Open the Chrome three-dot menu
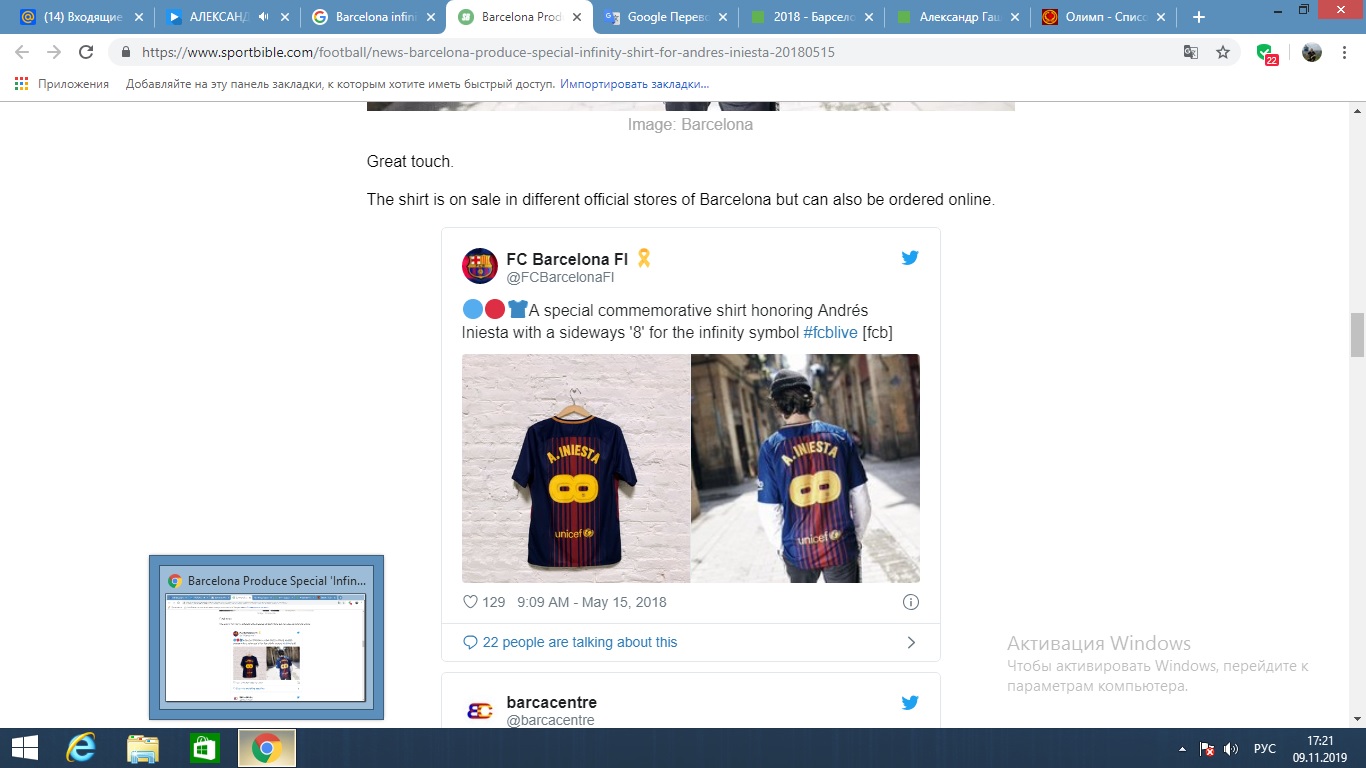Image resolution: width=1366 pixels, height=768 pixels. [x=1345, y=53]
